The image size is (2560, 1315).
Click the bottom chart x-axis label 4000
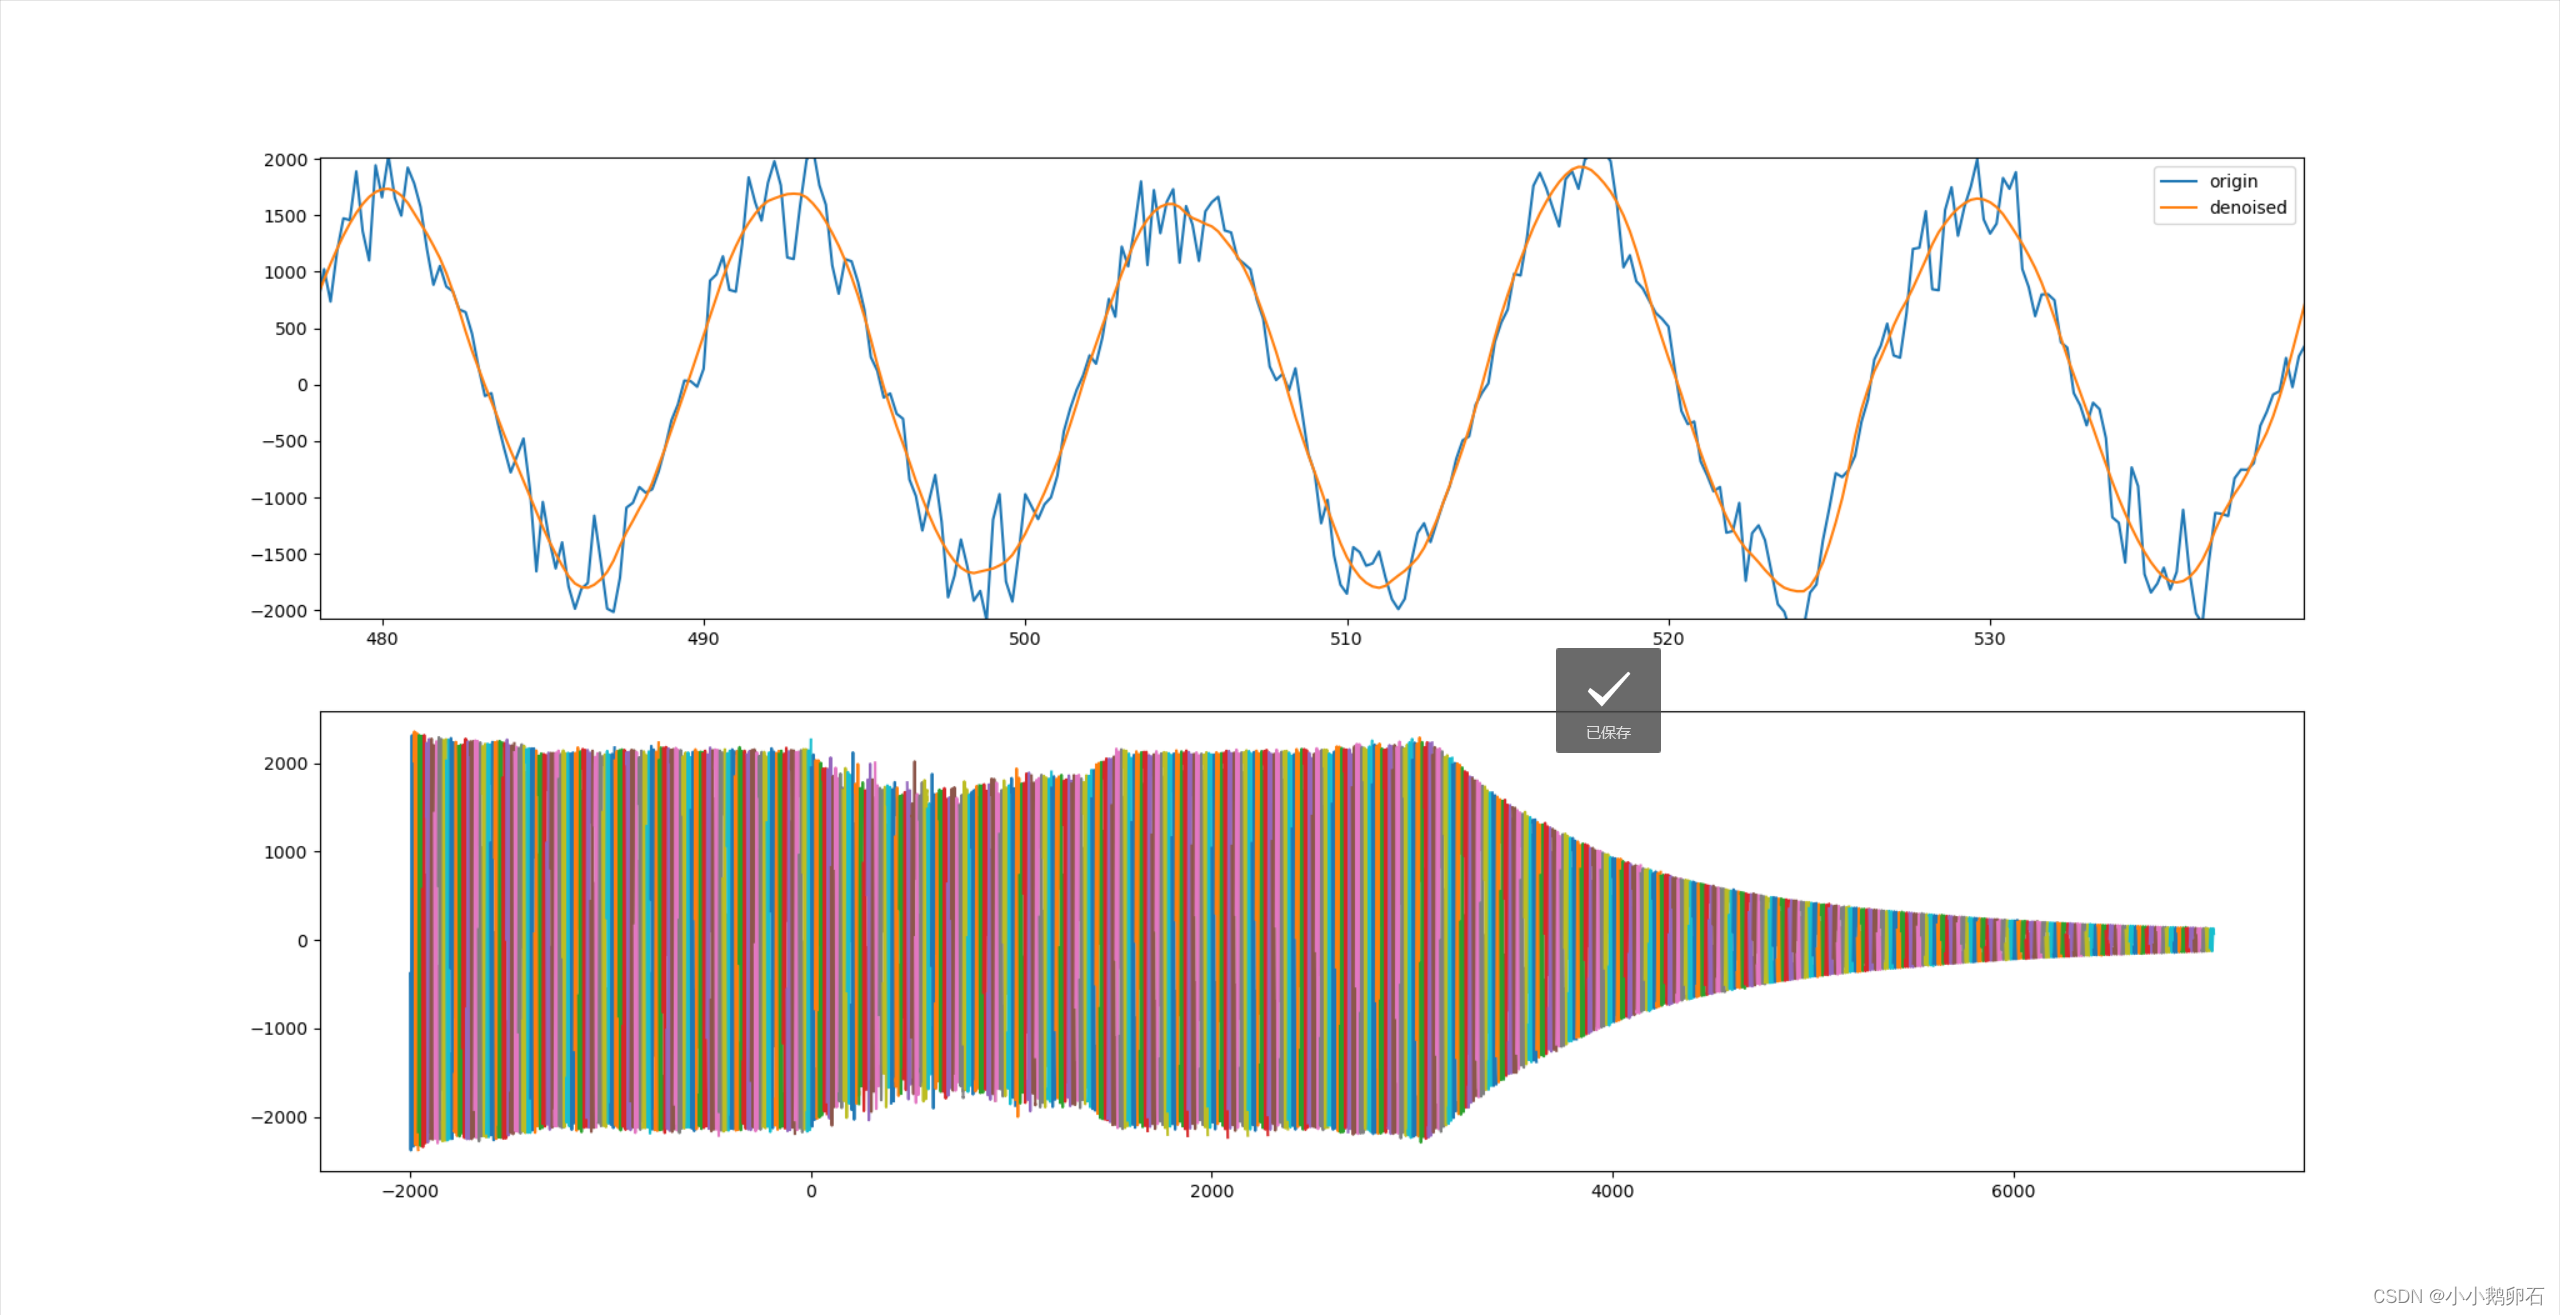(x=1612, y=1191)
